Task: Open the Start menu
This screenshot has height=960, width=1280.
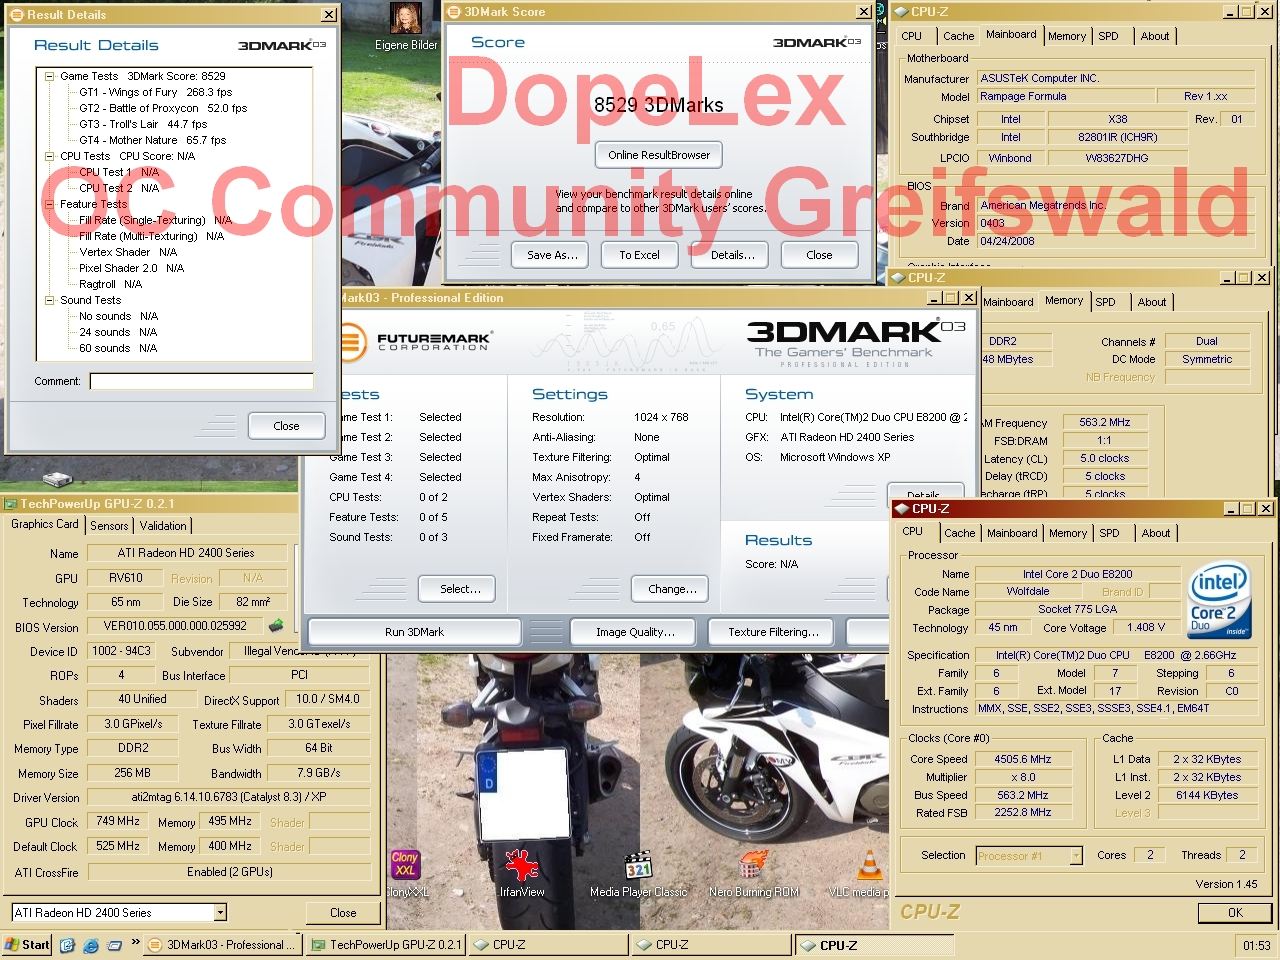Action: [27, 944]
